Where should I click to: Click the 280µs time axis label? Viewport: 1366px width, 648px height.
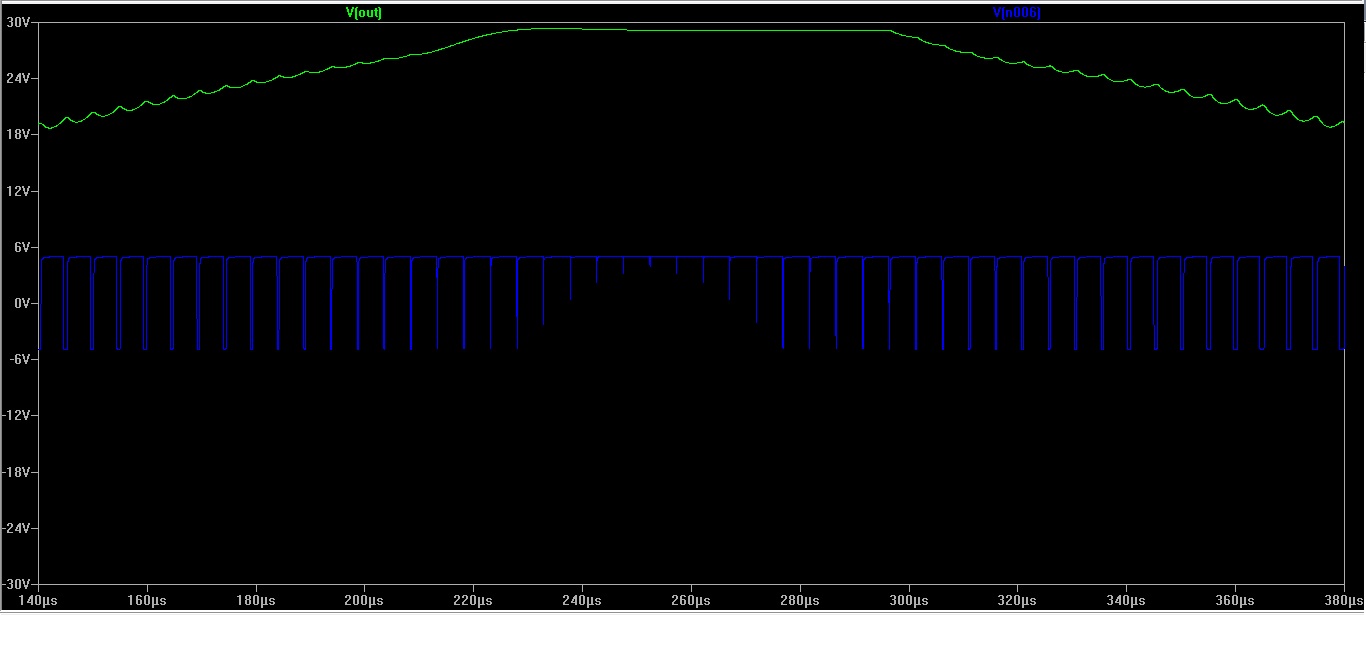tap(800, 600)
